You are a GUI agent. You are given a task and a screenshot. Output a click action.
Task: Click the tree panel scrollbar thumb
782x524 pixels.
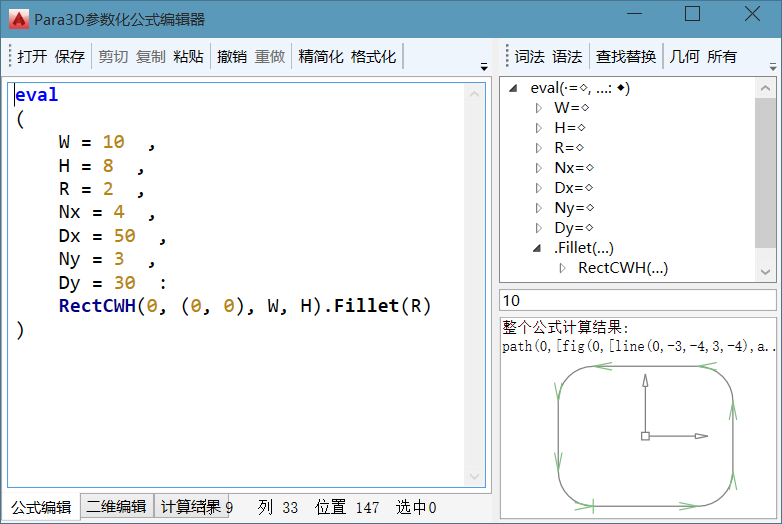click(765, 173)
